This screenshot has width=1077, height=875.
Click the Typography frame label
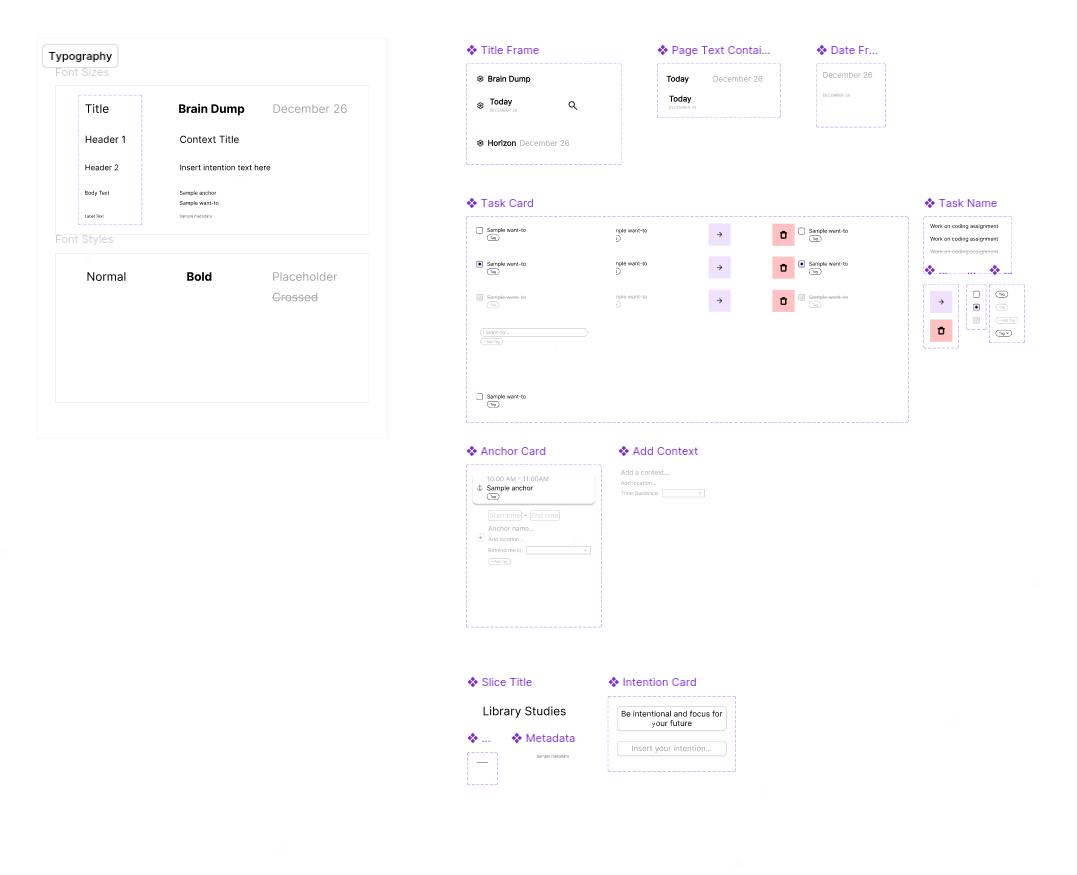click(x=80, y=56)
